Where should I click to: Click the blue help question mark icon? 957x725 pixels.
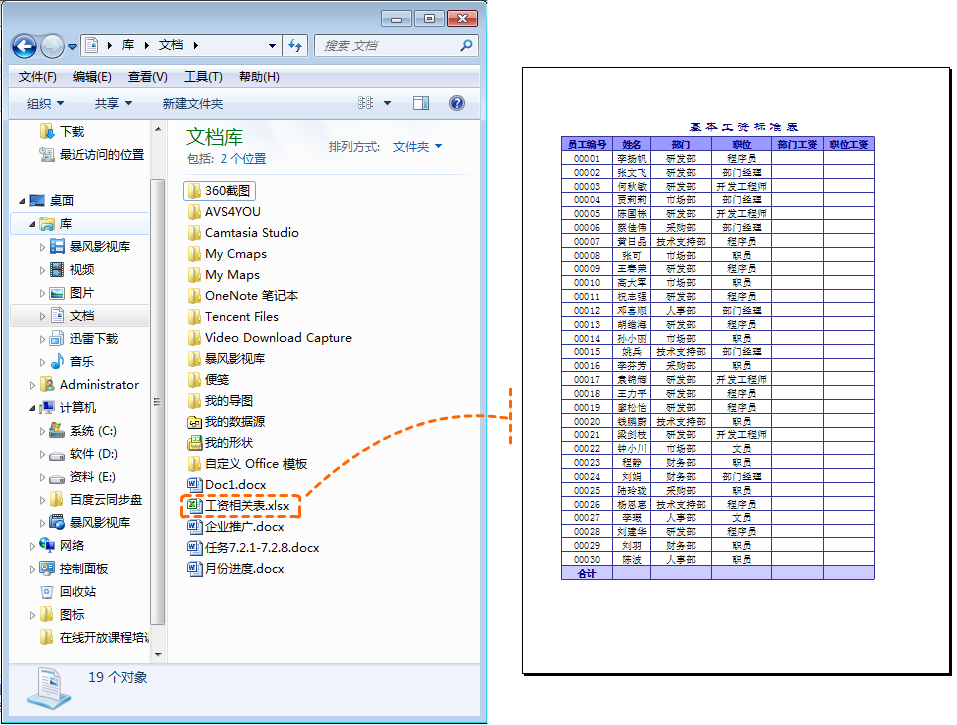point(457,103)
